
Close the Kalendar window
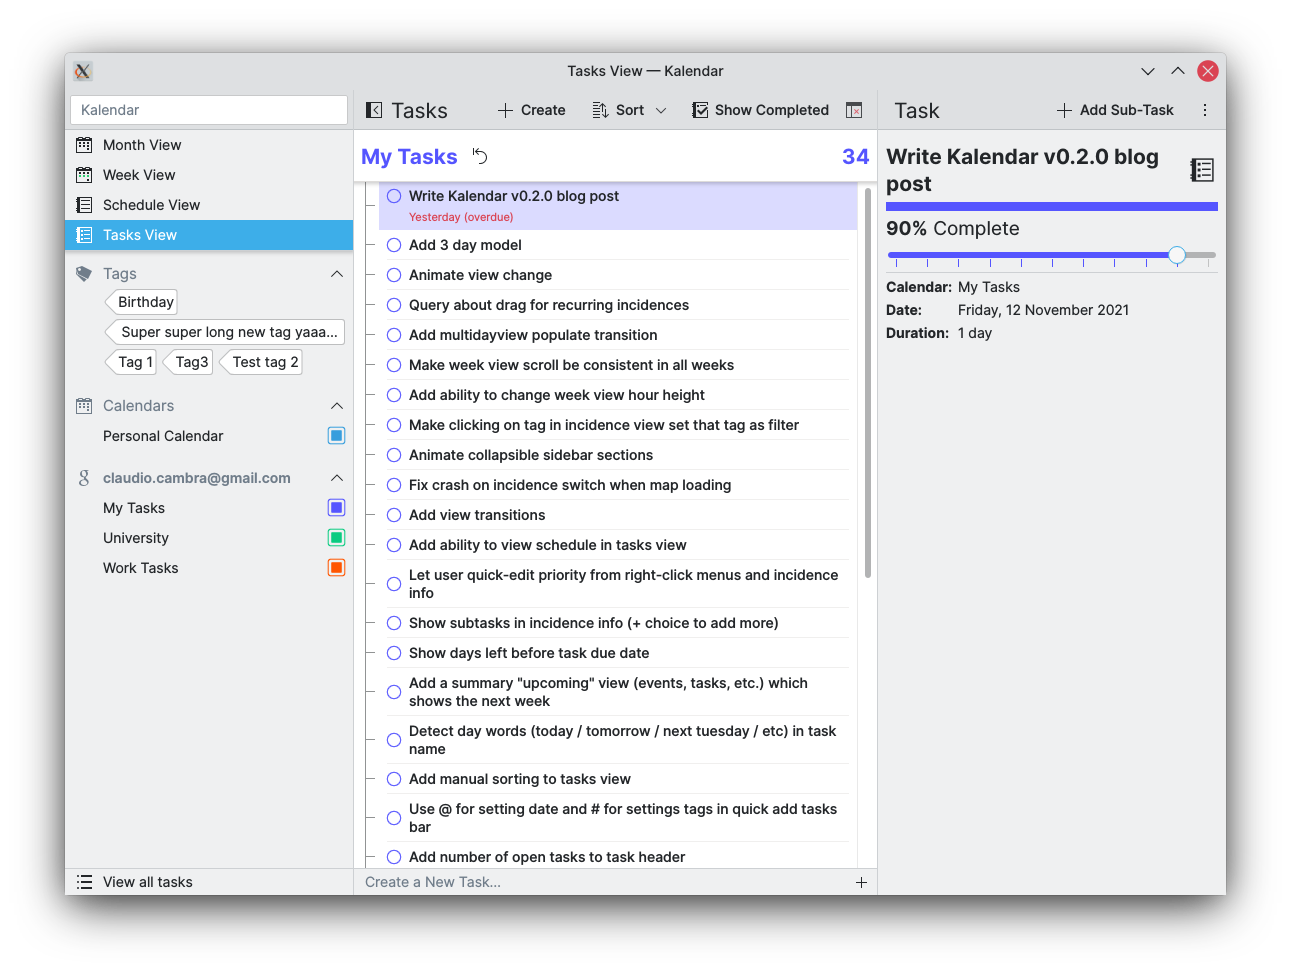click(x=1208, y=71)
